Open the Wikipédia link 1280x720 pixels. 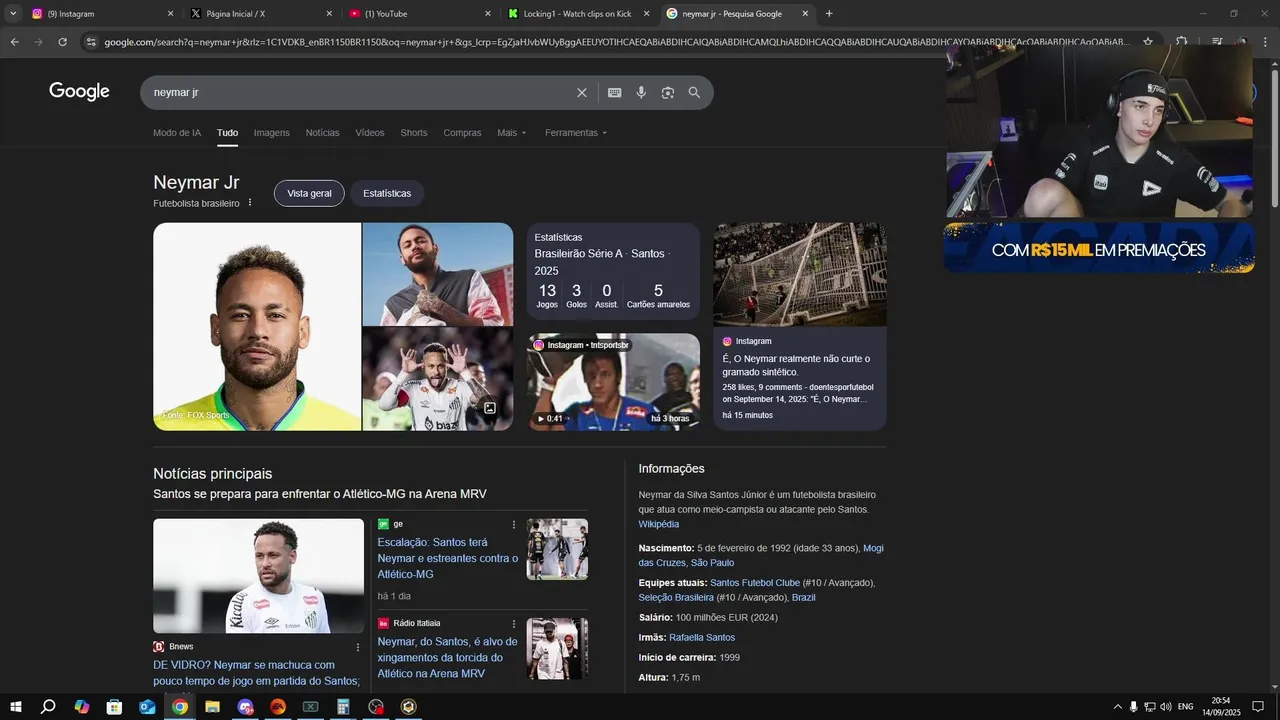(659, 524)
